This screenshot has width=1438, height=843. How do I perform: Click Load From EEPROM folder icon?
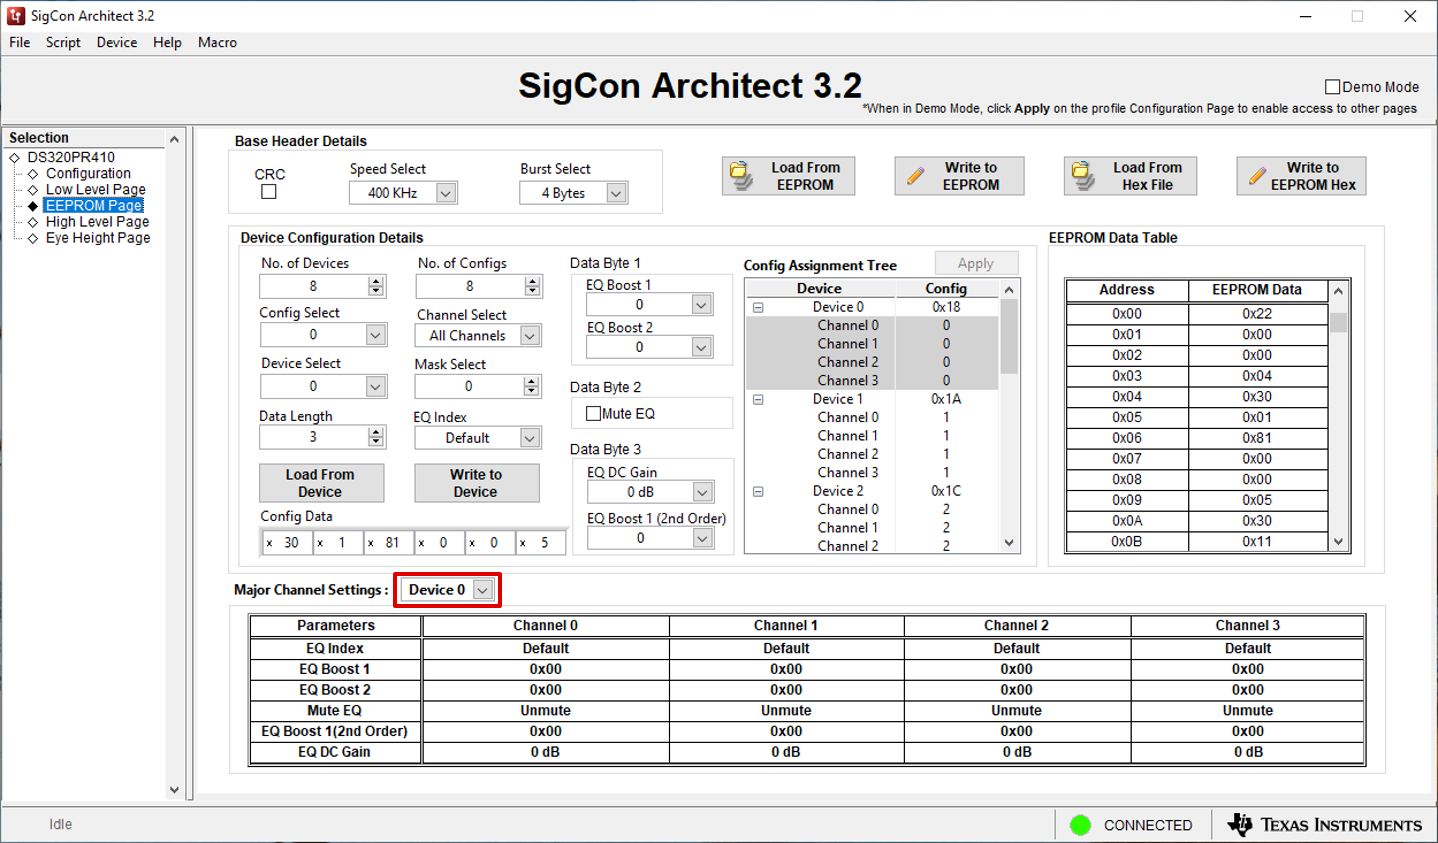click(x=741, y=176)
